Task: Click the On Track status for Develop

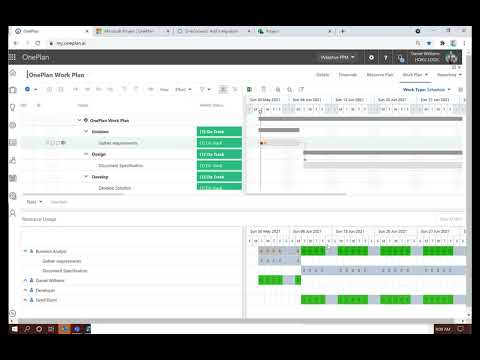Action: (219, 177)
